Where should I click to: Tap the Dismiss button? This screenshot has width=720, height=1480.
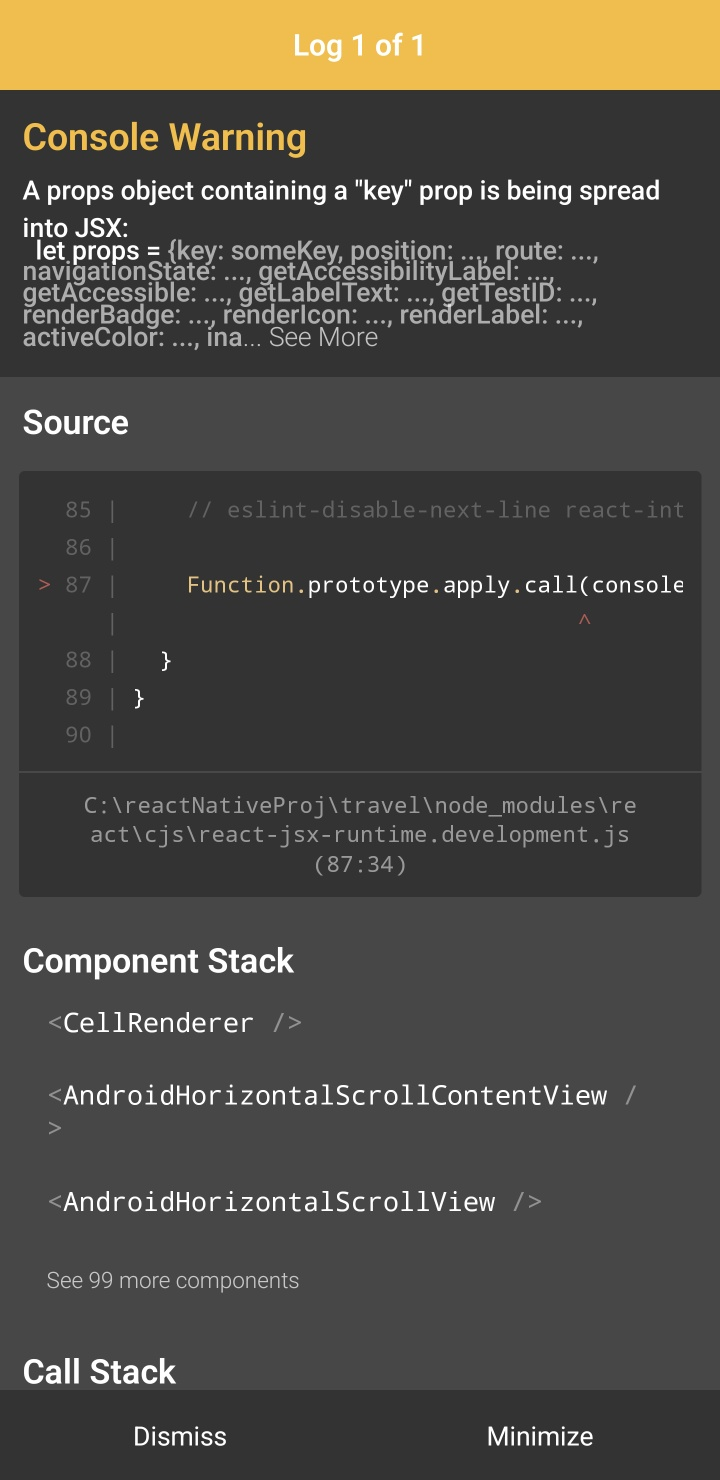180,1436
